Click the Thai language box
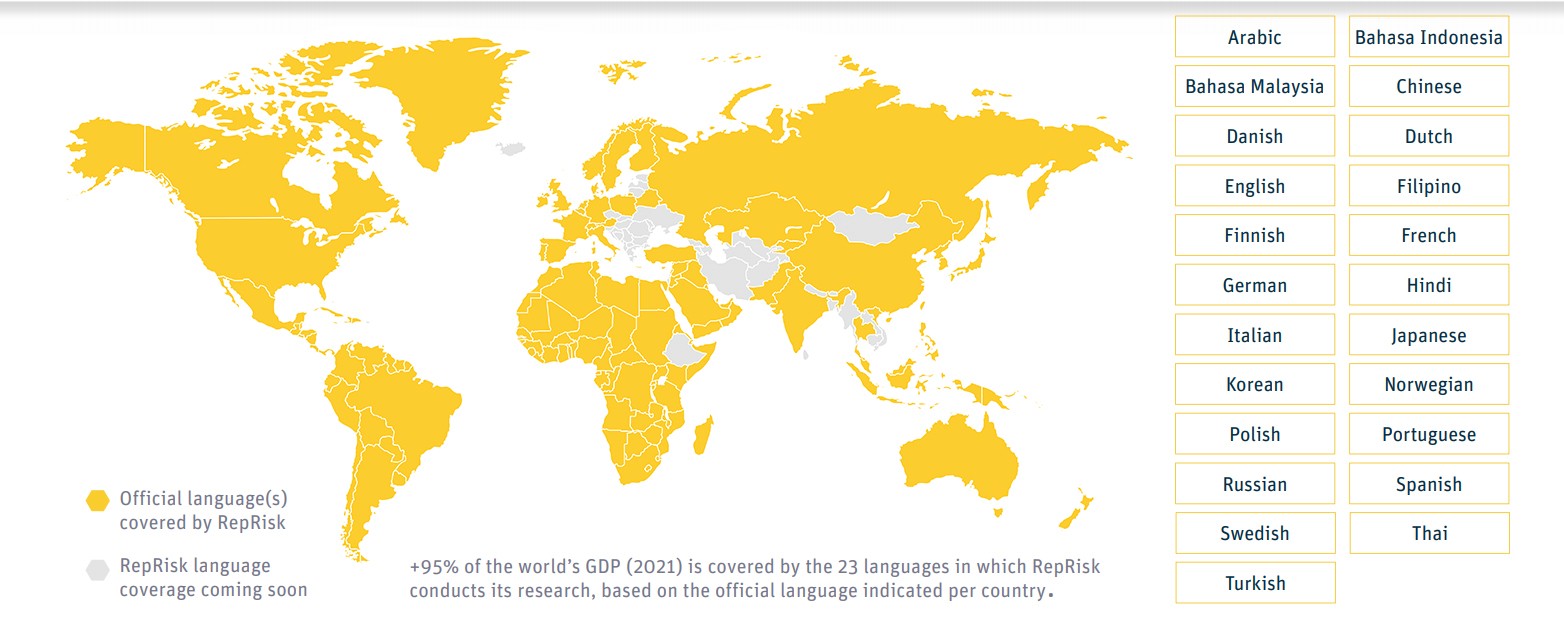Screen dimensions: 1564x619 1428,533
